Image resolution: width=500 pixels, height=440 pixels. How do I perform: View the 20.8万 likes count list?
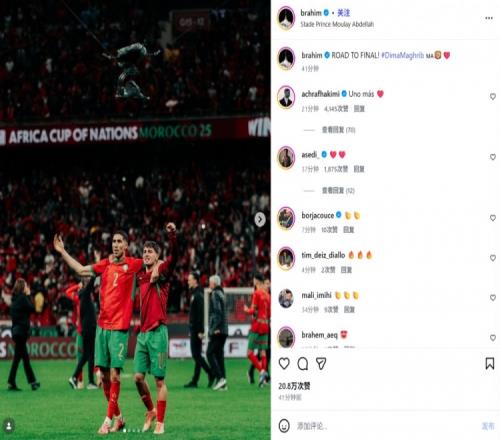point(294,386)
